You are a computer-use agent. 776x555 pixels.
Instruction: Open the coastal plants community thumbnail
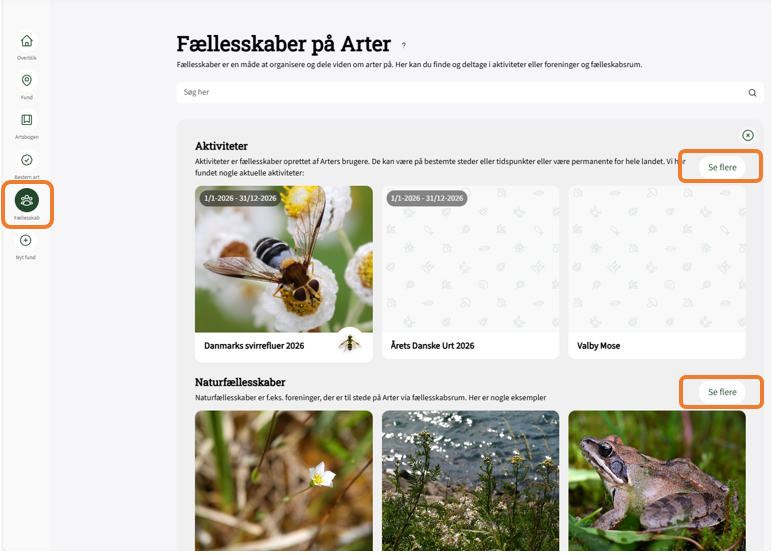pos(470,480)
